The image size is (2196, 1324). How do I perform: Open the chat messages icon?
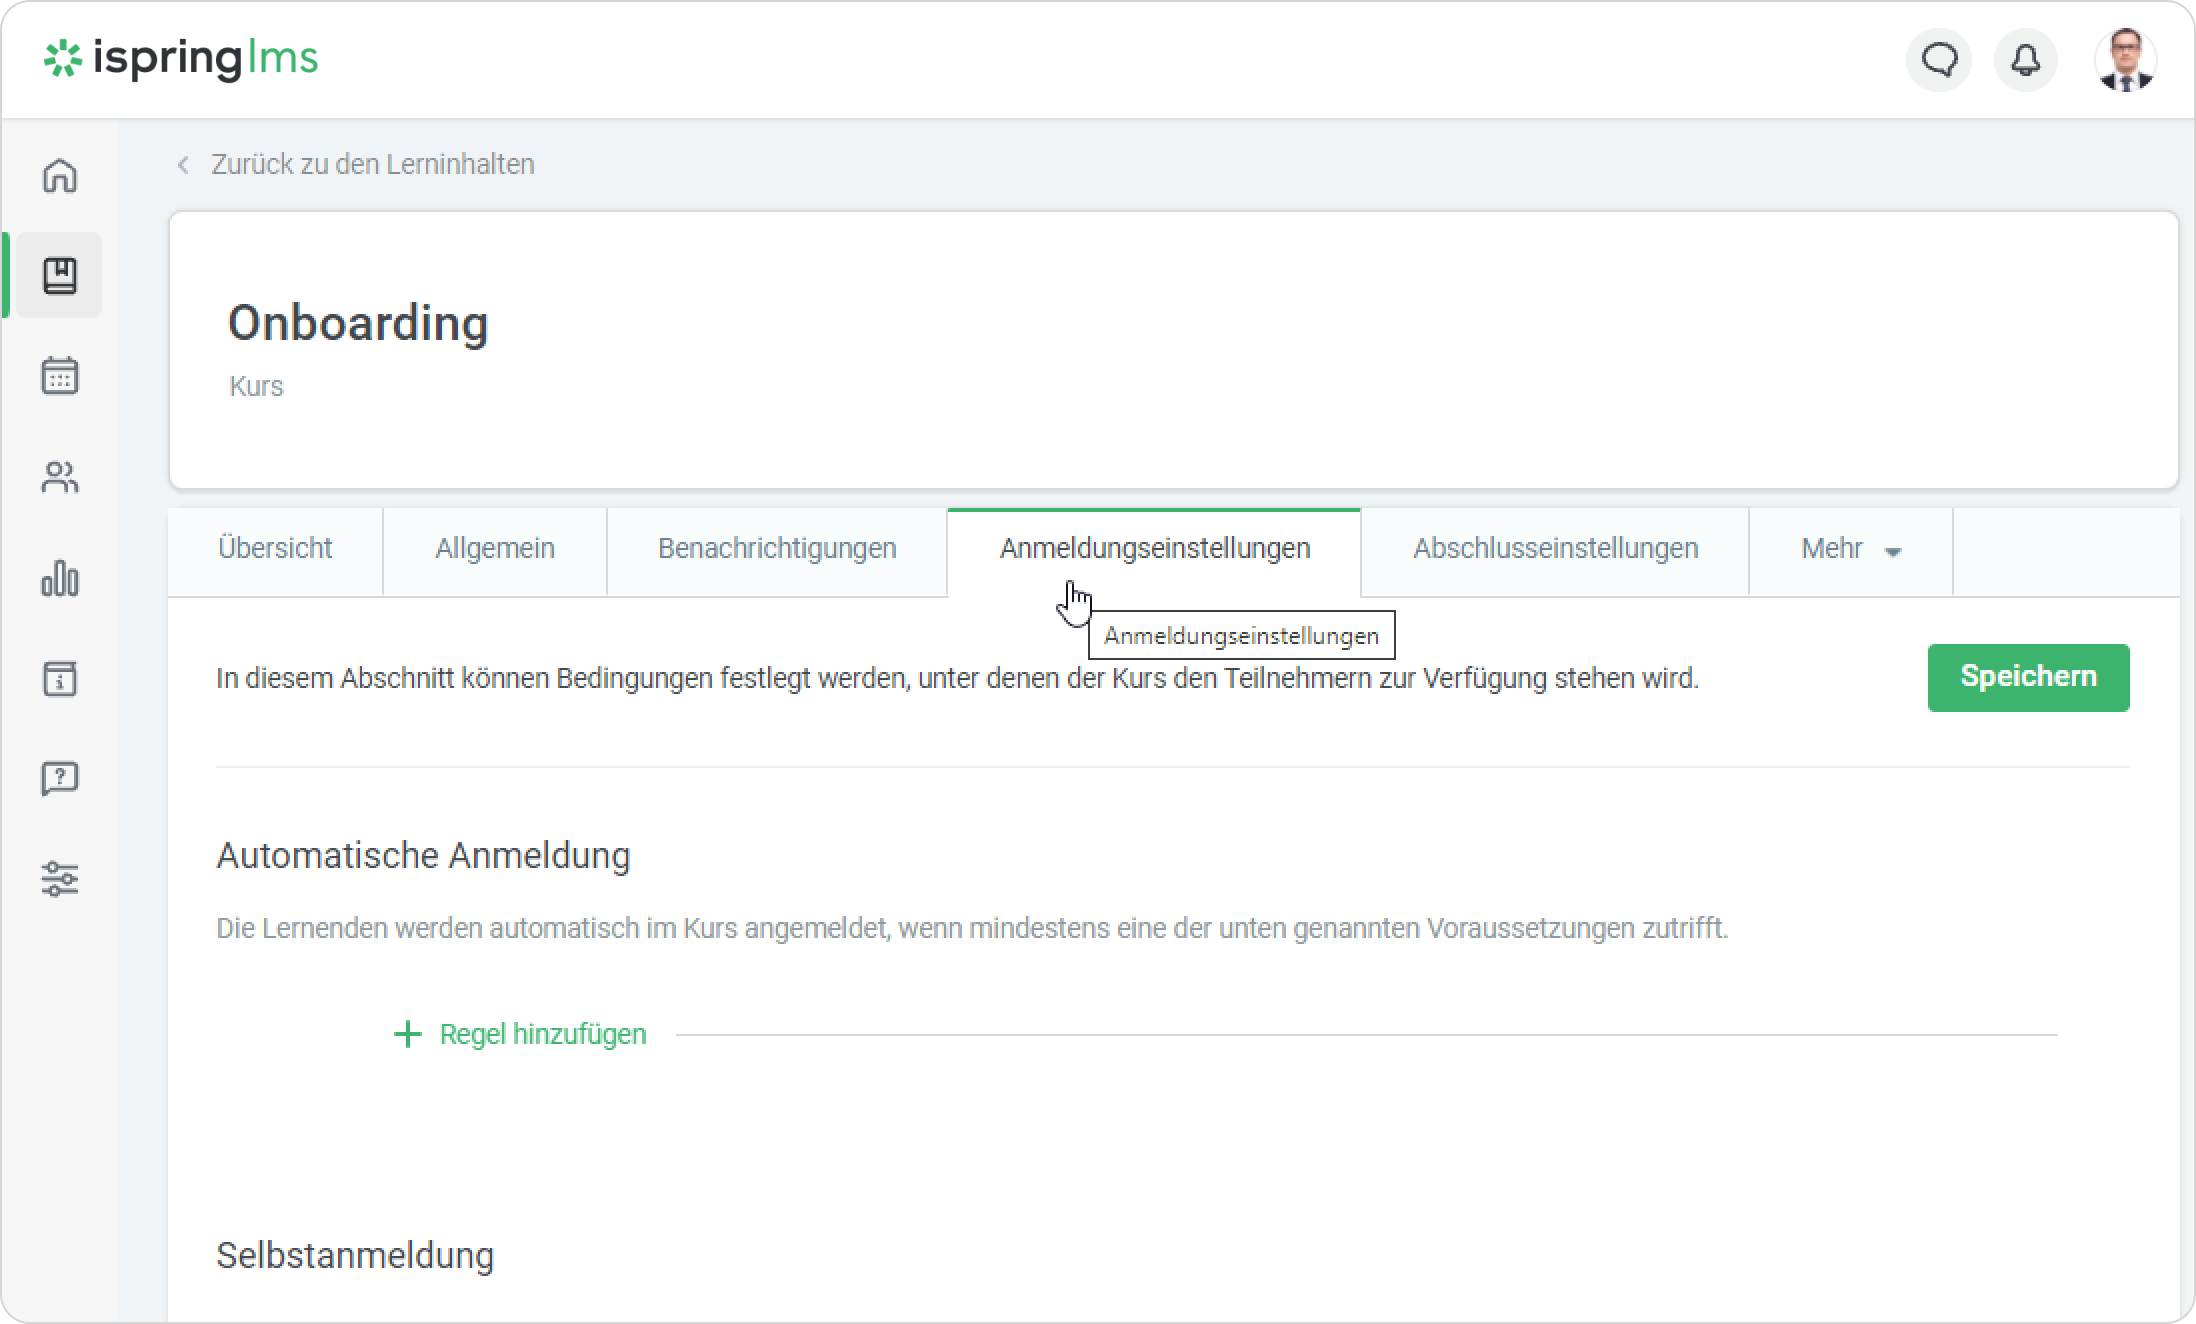[1939, 60]
